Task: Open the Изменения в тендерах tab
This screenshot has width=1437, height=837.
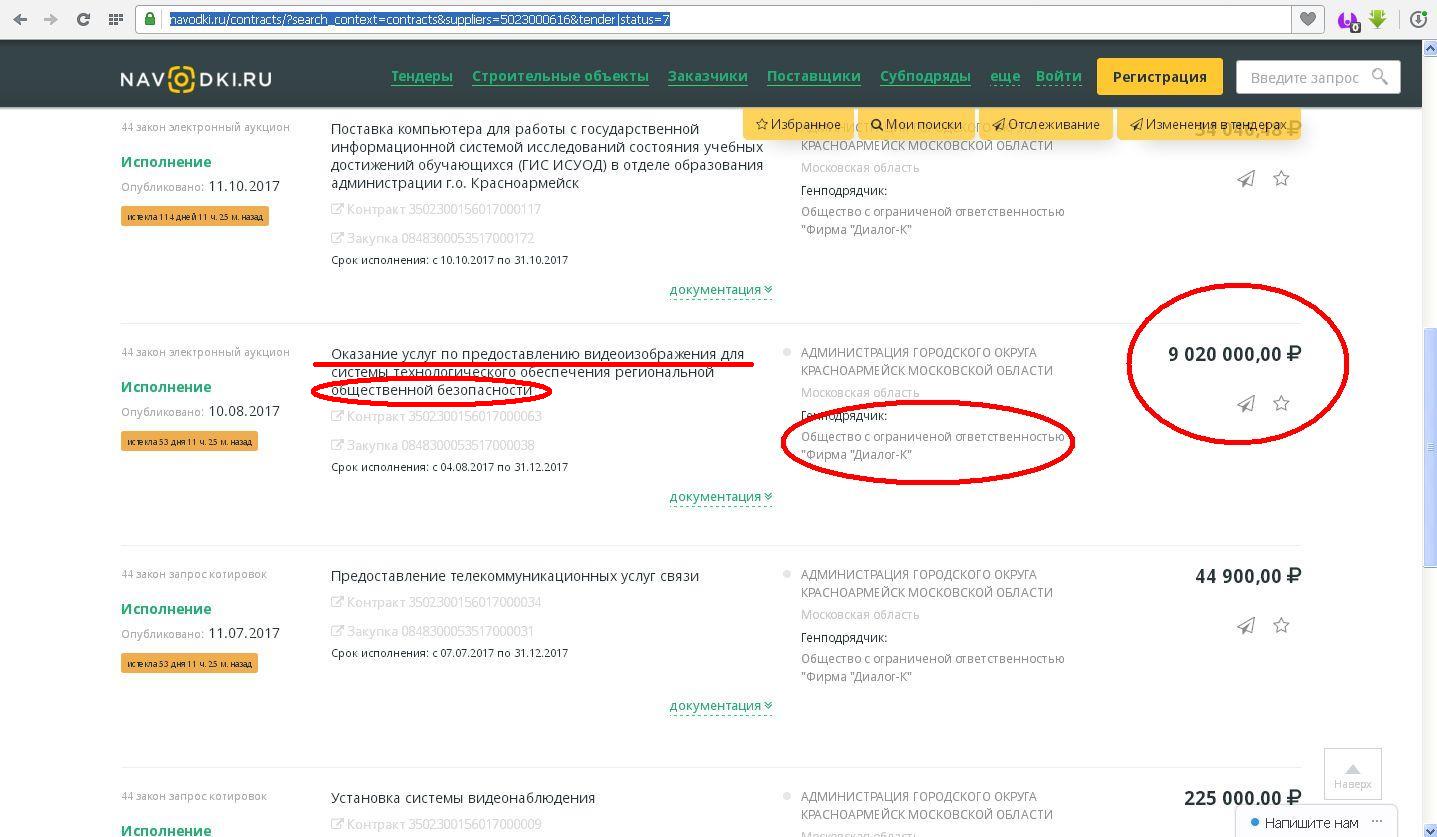Action: pos(1208,125)
